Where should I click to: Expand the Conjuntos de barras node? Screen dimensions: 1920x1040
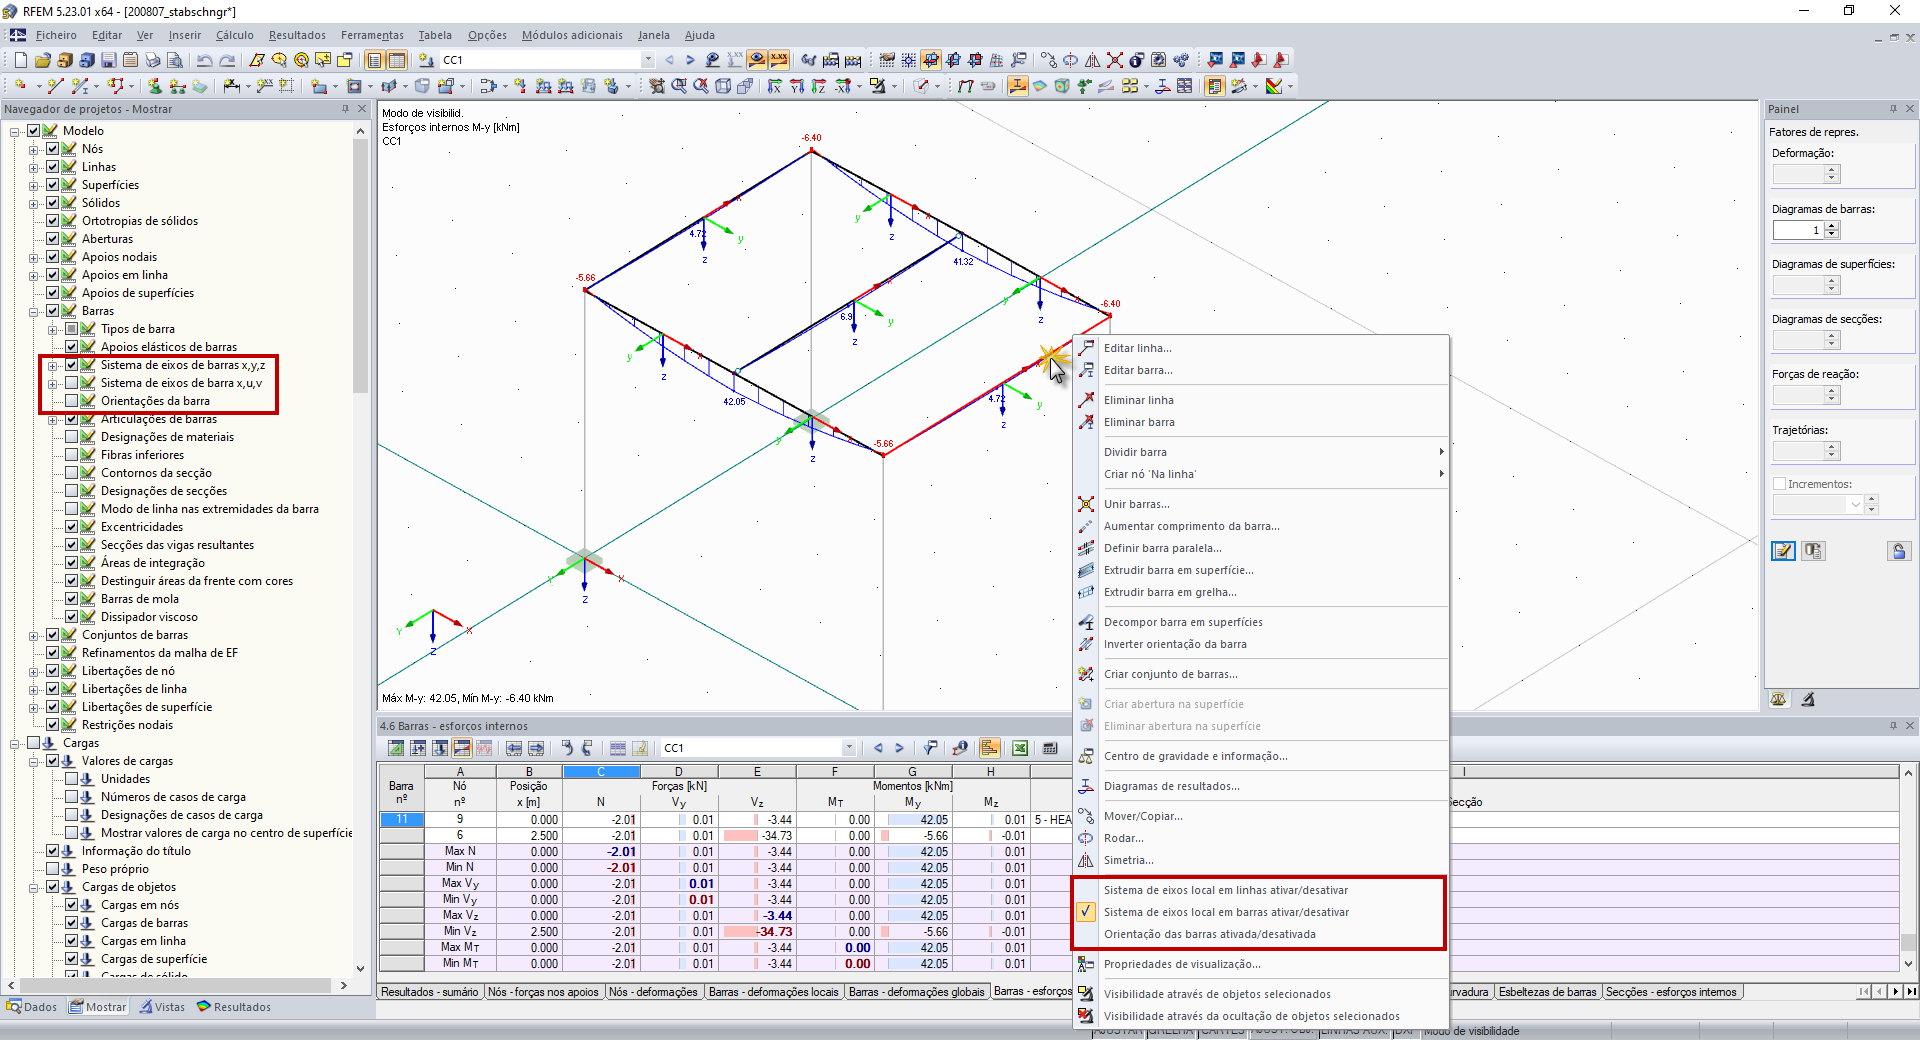click(x=34, y=635)
